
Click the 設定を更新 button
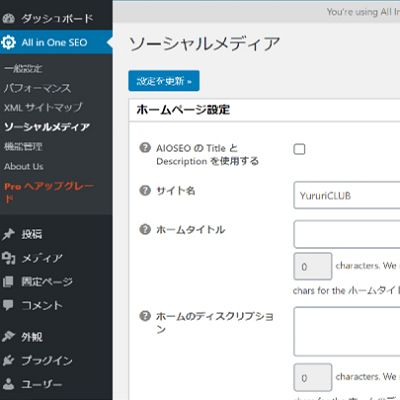[164, 81]
